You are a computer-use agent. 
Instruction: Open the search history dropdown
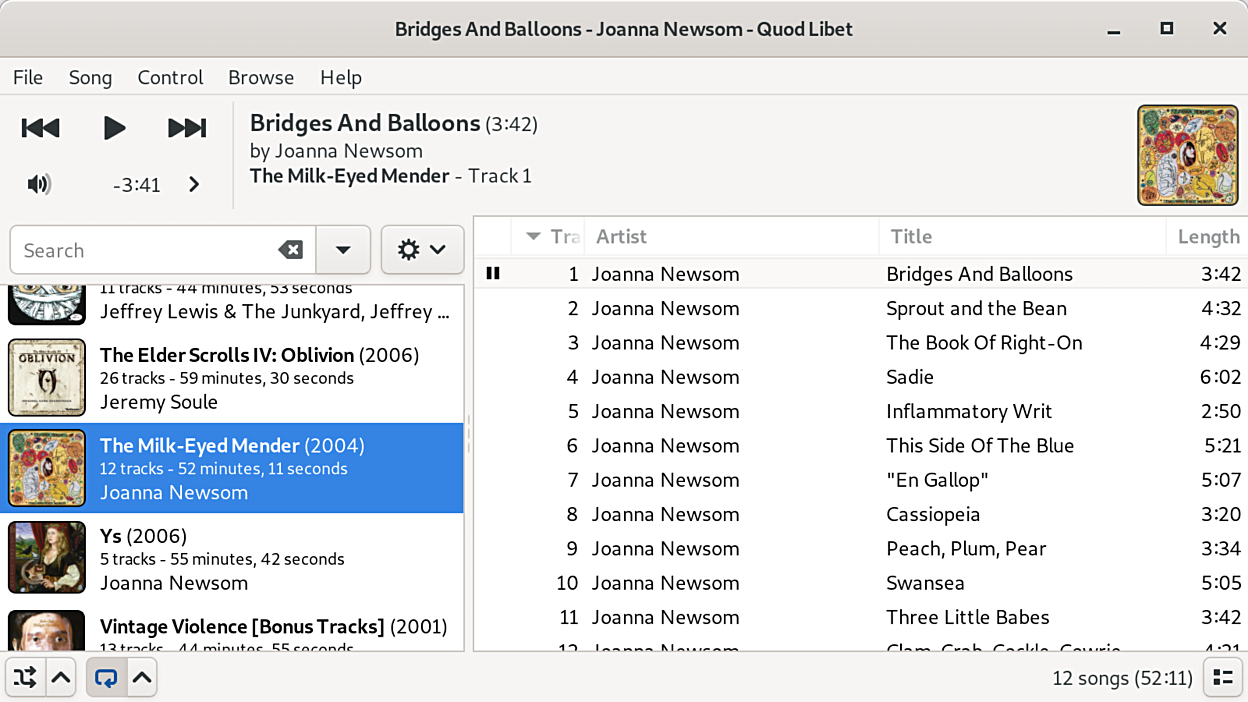click(x=343, y=250)
